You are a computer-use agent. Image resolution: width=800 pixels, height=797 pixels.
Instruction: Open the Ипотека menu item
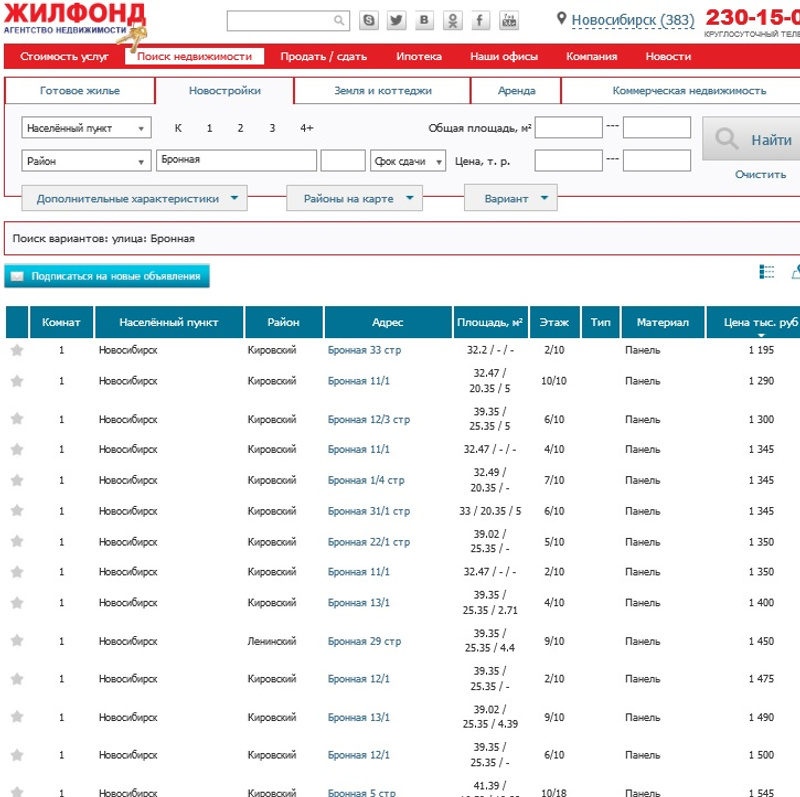coord(418,57)
